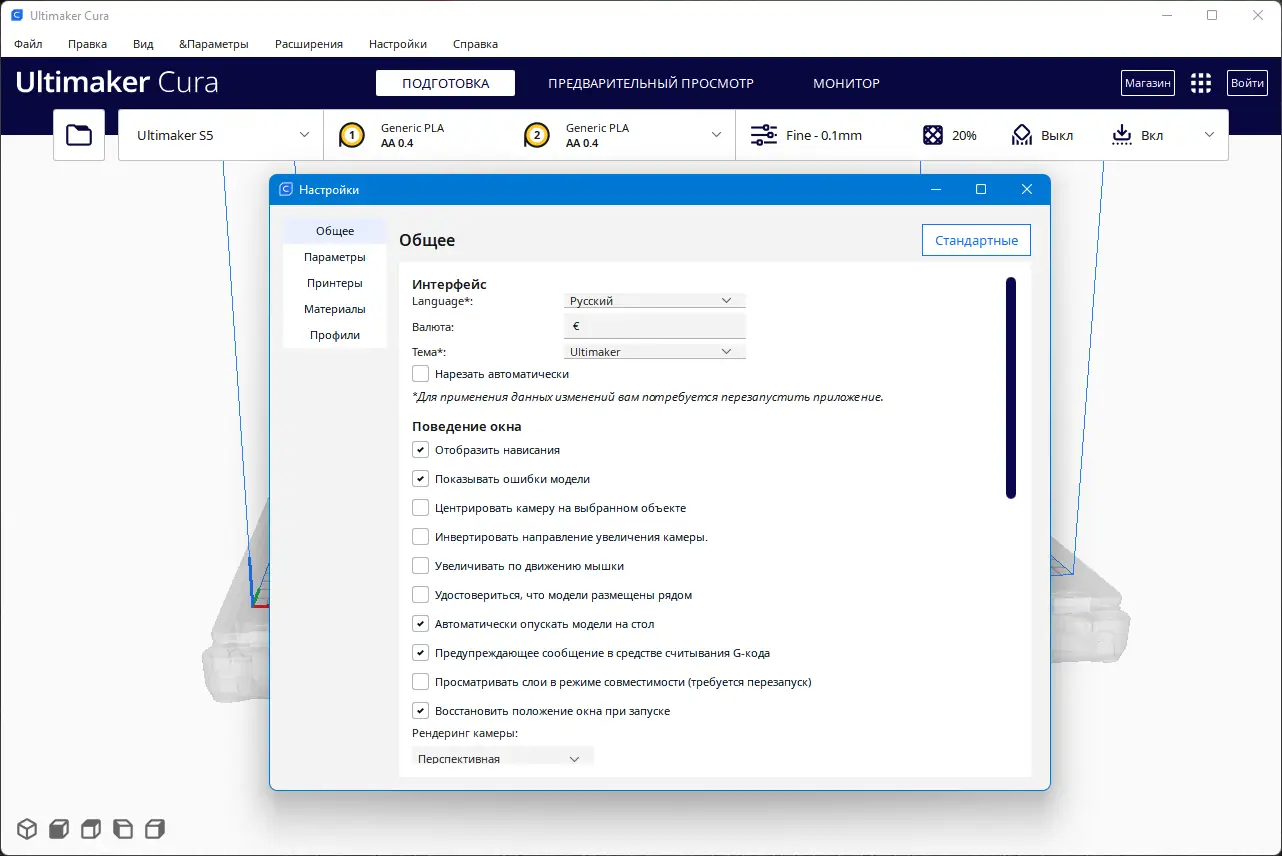This screenshot has height=856, width=1282.
Task: Open the Магазин marketplace
Action: (1147, 83)
